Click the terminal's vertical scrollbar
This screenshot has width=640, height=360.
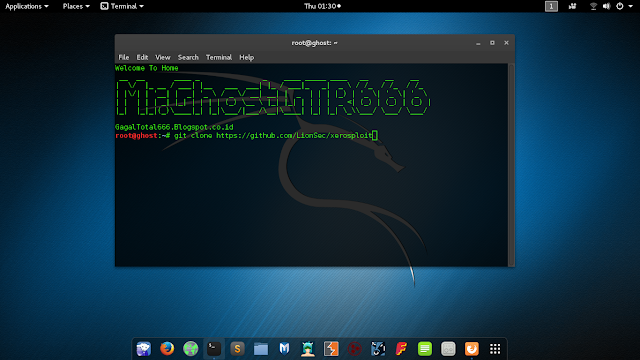(511, 165)
